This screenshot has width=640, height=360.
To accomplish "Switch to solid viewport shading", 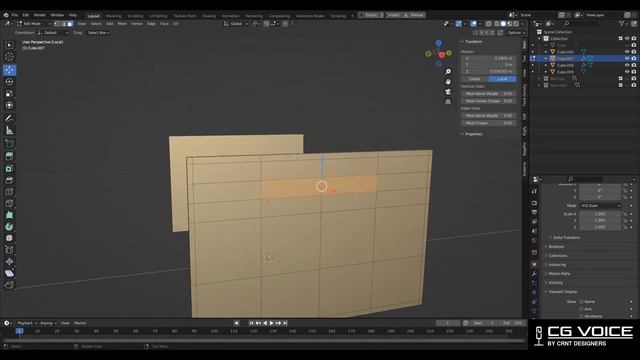I will pos(503,24).
